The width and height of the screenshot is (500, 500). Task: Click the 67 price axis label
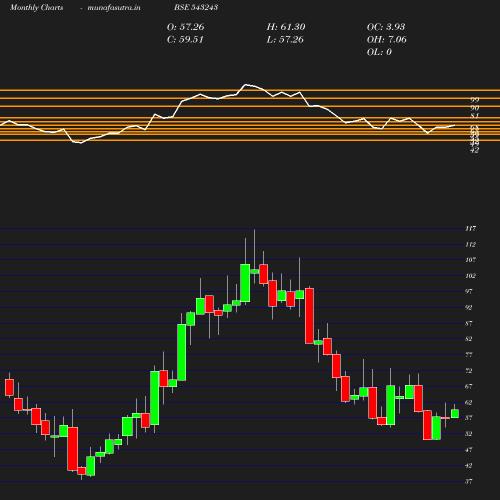[469, 386]
